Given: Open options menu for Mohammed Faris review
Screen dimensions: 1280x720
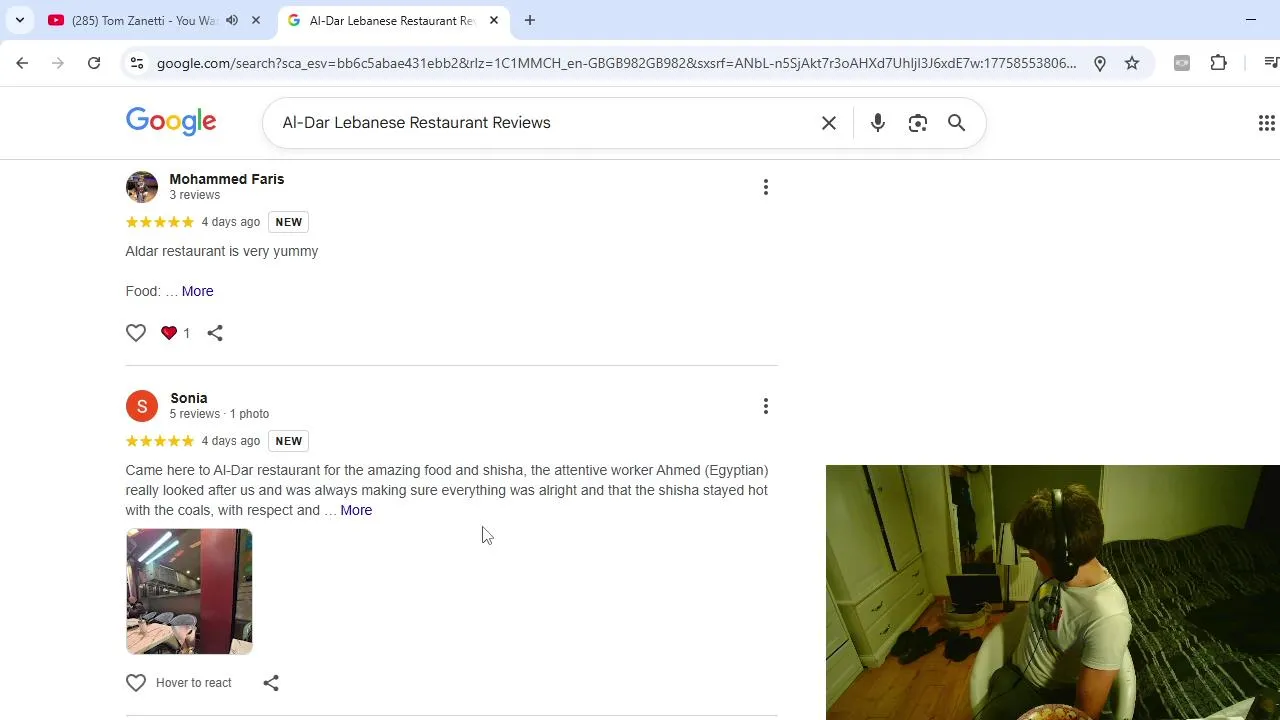Looking at the screenshot, I should [x=766, y=187].
